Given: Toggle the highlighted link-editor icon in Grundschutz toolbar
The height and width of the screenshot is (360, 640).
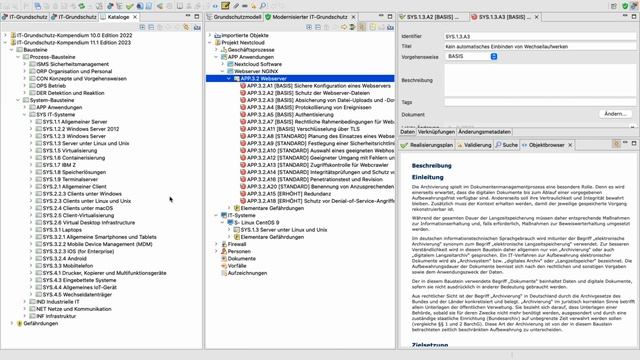Looking at the screenshot, I should coord(362,27).
